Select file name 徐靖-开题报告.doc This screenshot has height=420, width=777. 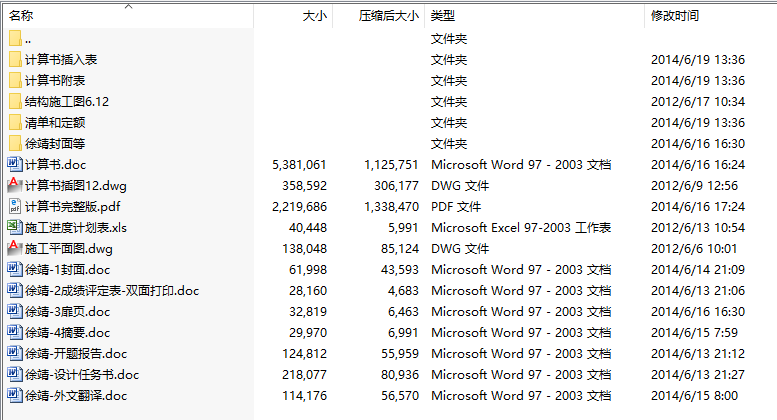pos(76,354)
